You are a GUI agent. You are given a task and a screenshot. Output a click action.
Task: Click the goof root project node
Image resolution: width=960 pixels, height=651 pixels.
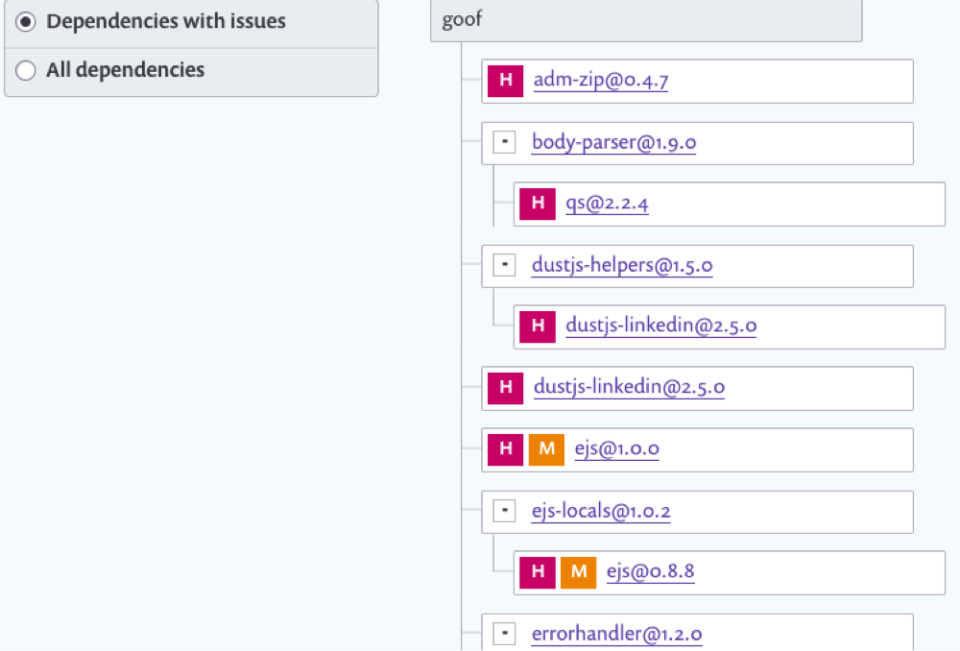point(646,20)
